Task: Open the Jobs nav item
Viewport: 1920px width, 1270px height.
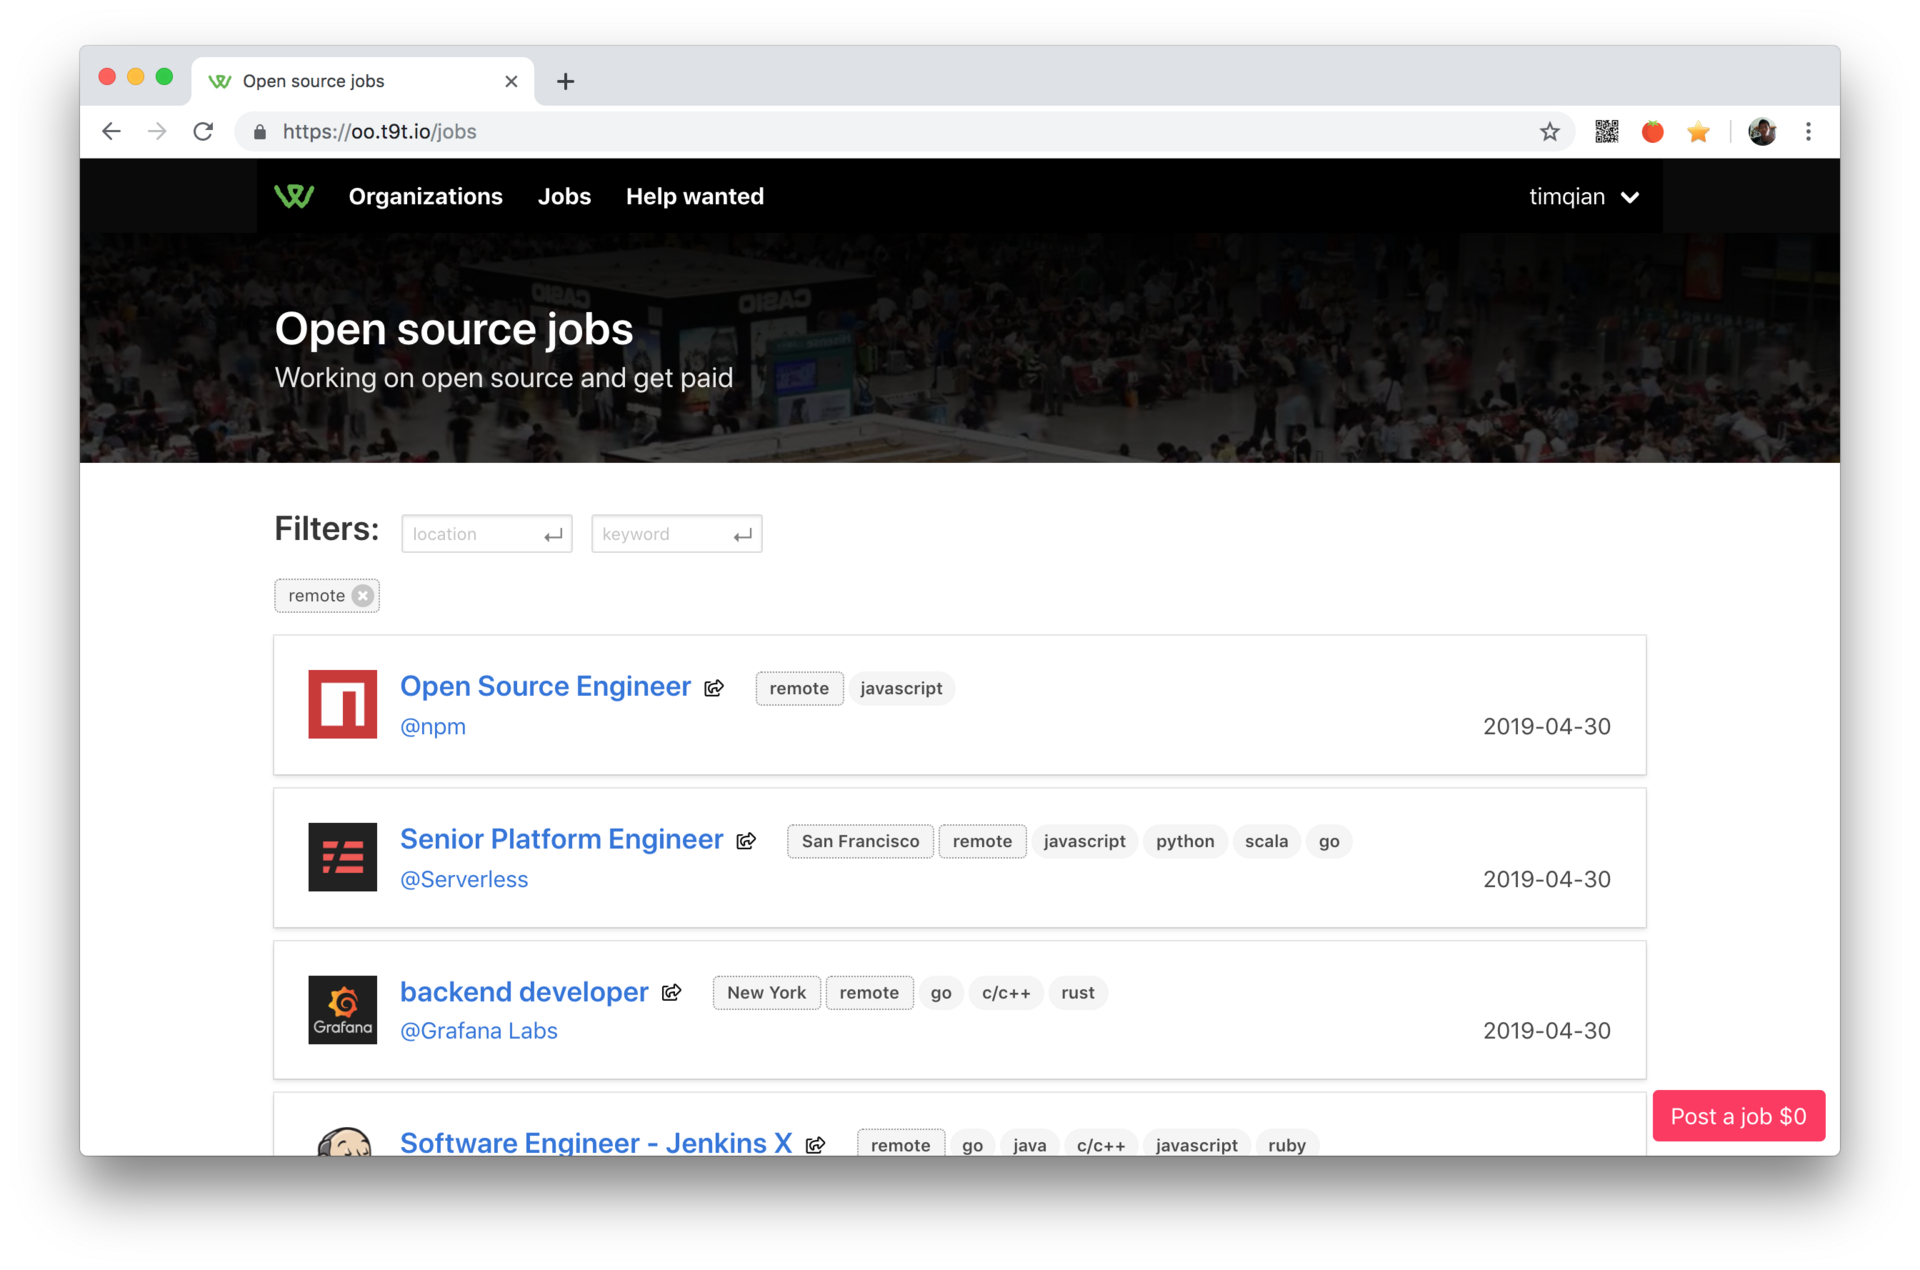Action: 564,196
